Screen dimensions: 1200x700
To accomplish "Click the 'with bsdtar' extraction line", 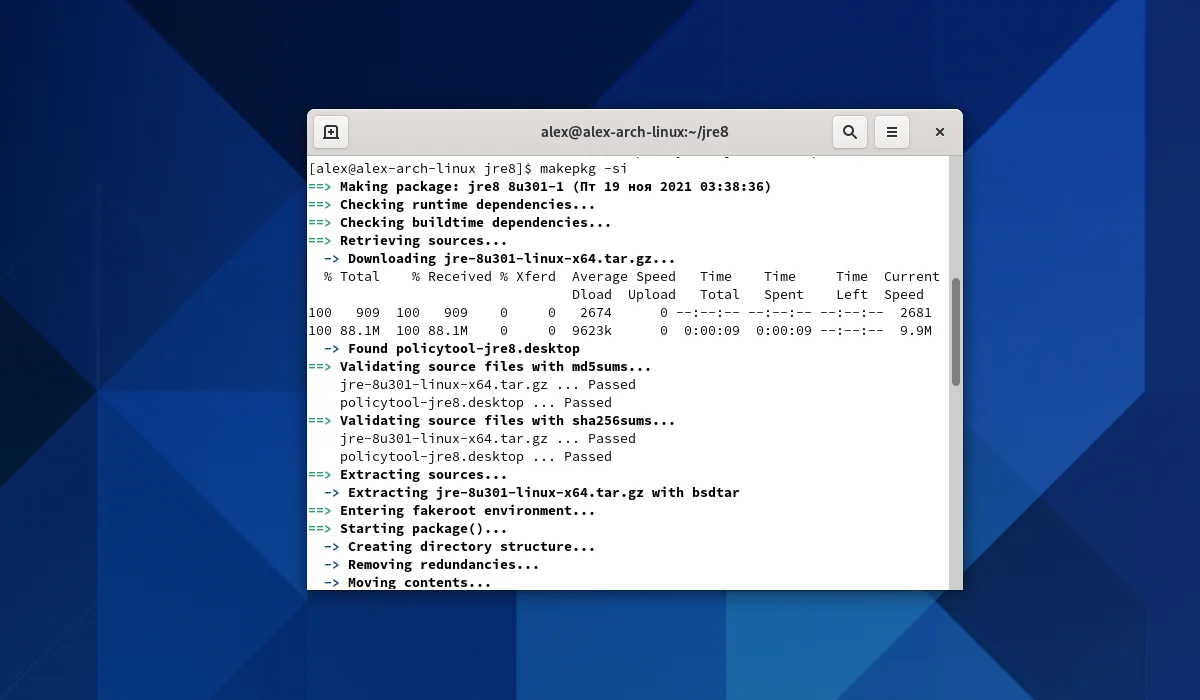I will point(532,493).
